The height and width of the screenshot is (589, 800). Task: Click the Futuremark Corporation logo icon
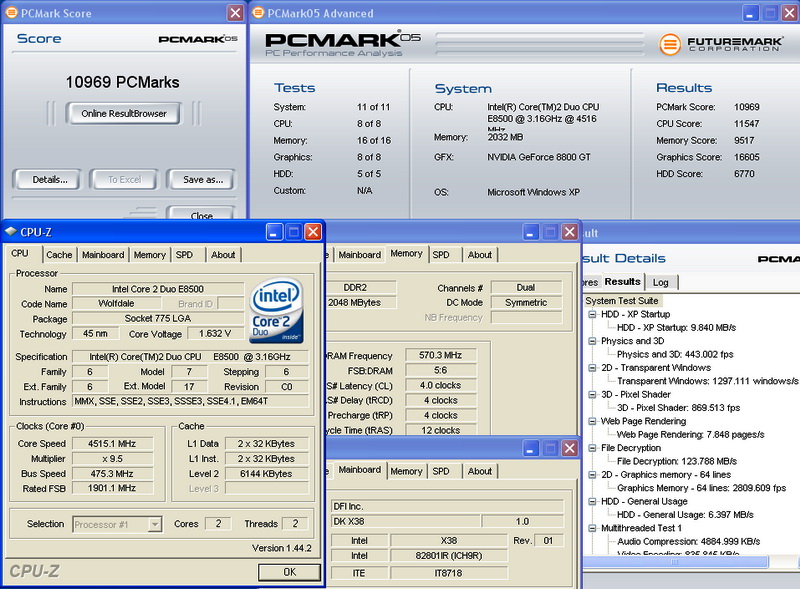(670, 44)
